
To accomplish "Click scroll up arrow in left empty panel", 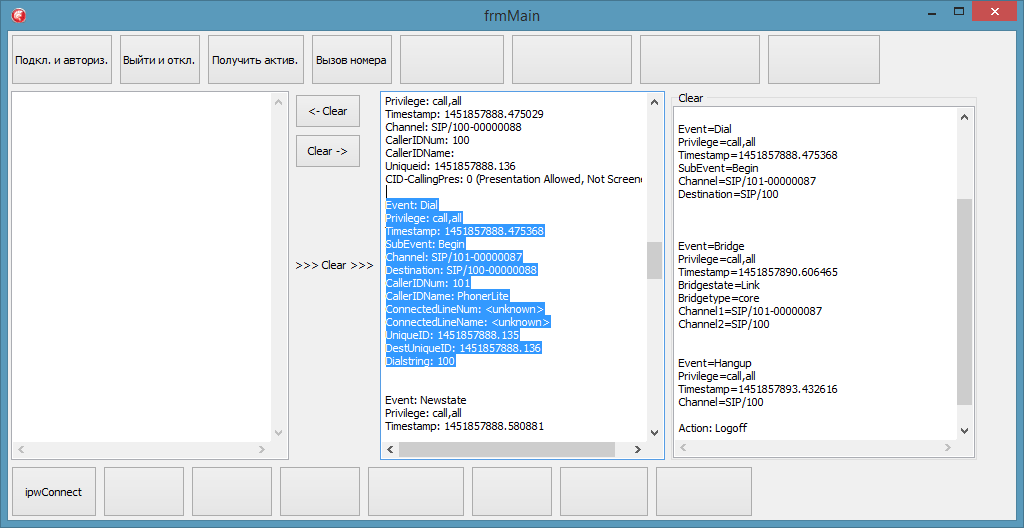I will click(x=279, y=102).
